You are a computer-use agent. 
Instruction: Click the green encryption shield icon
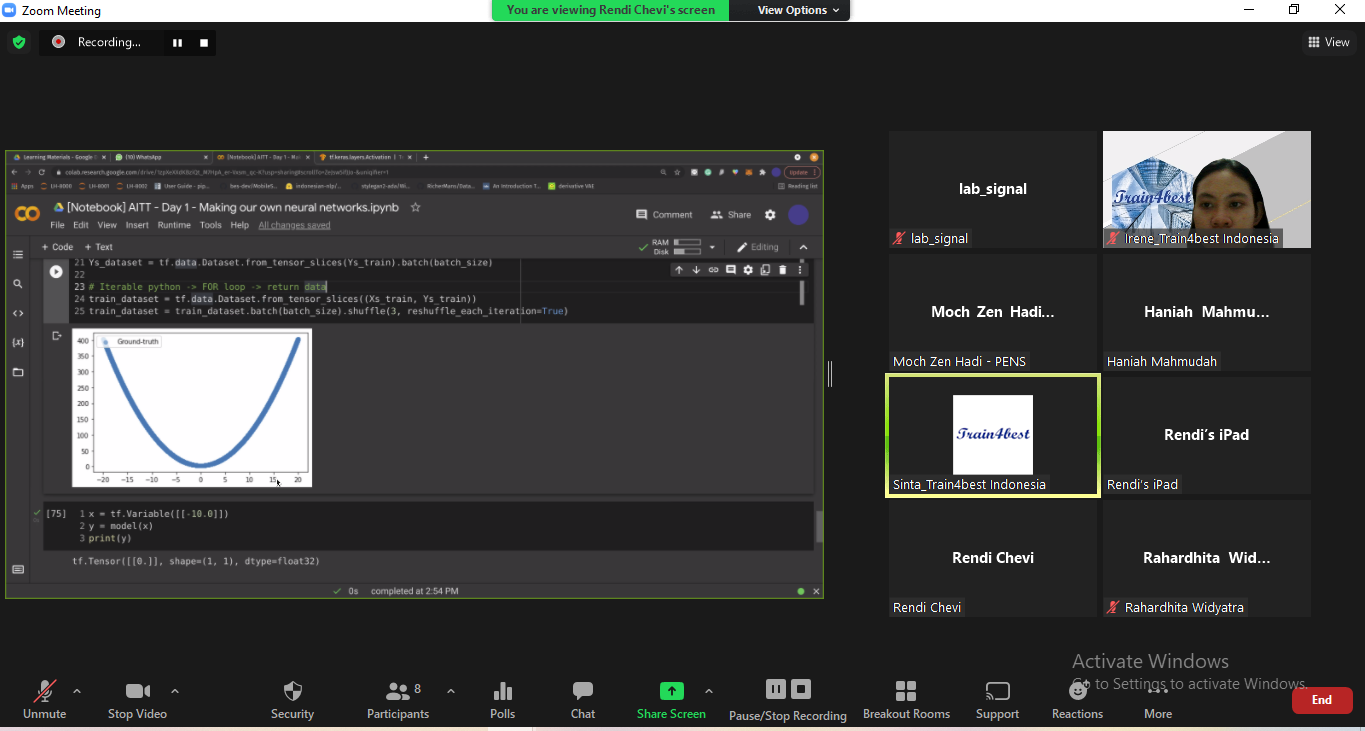[x=19, y=42]
